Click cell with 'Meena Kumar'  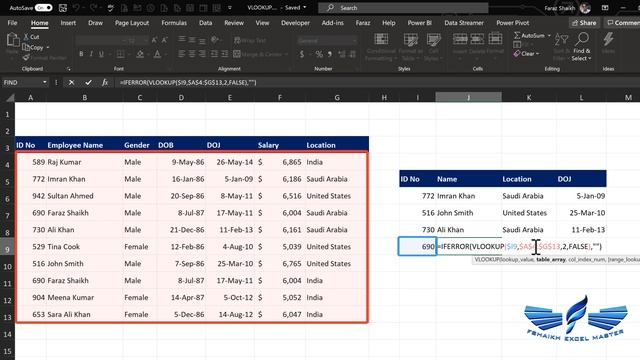[84, 298]
